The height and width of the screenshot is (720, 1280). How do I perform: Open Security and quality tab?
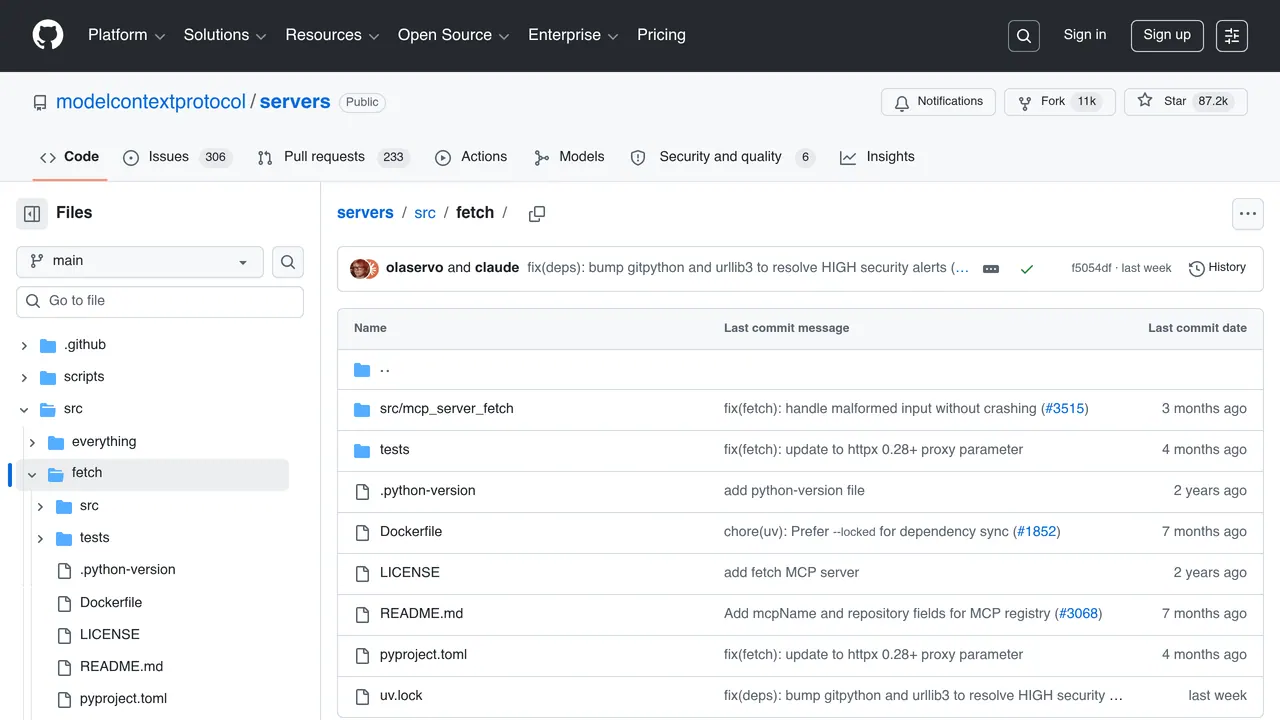pos(722,157)
